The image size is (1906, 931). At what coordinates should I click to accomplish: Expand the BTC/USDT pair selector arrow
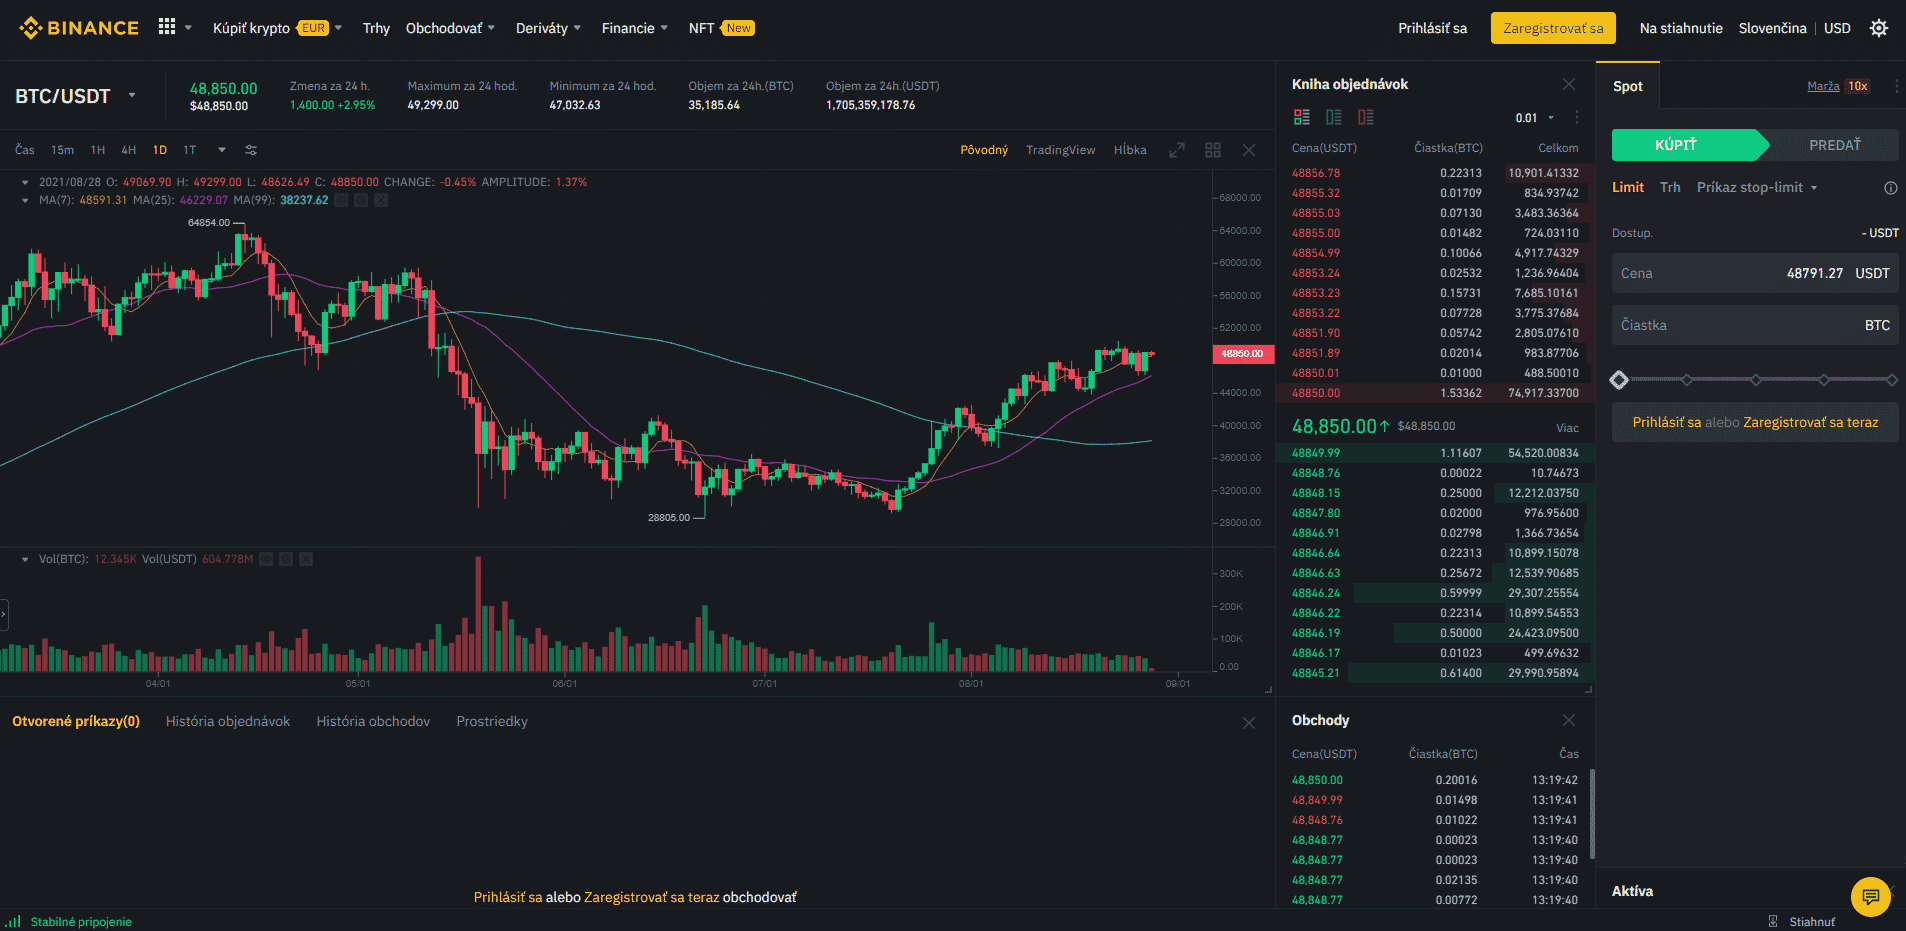pos(132,96)
